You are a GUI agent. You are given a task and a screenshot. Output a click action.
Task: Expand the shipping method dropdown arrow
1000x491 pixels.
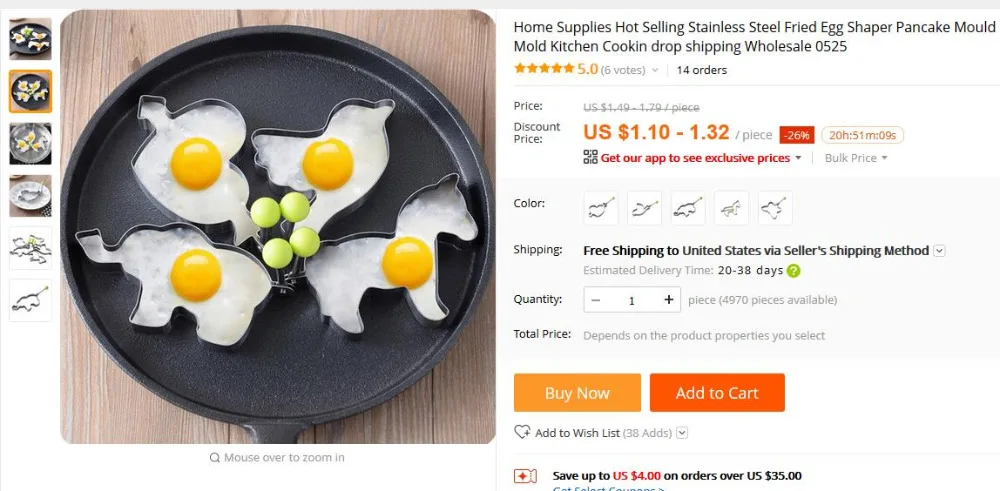(x=939, y=251)
